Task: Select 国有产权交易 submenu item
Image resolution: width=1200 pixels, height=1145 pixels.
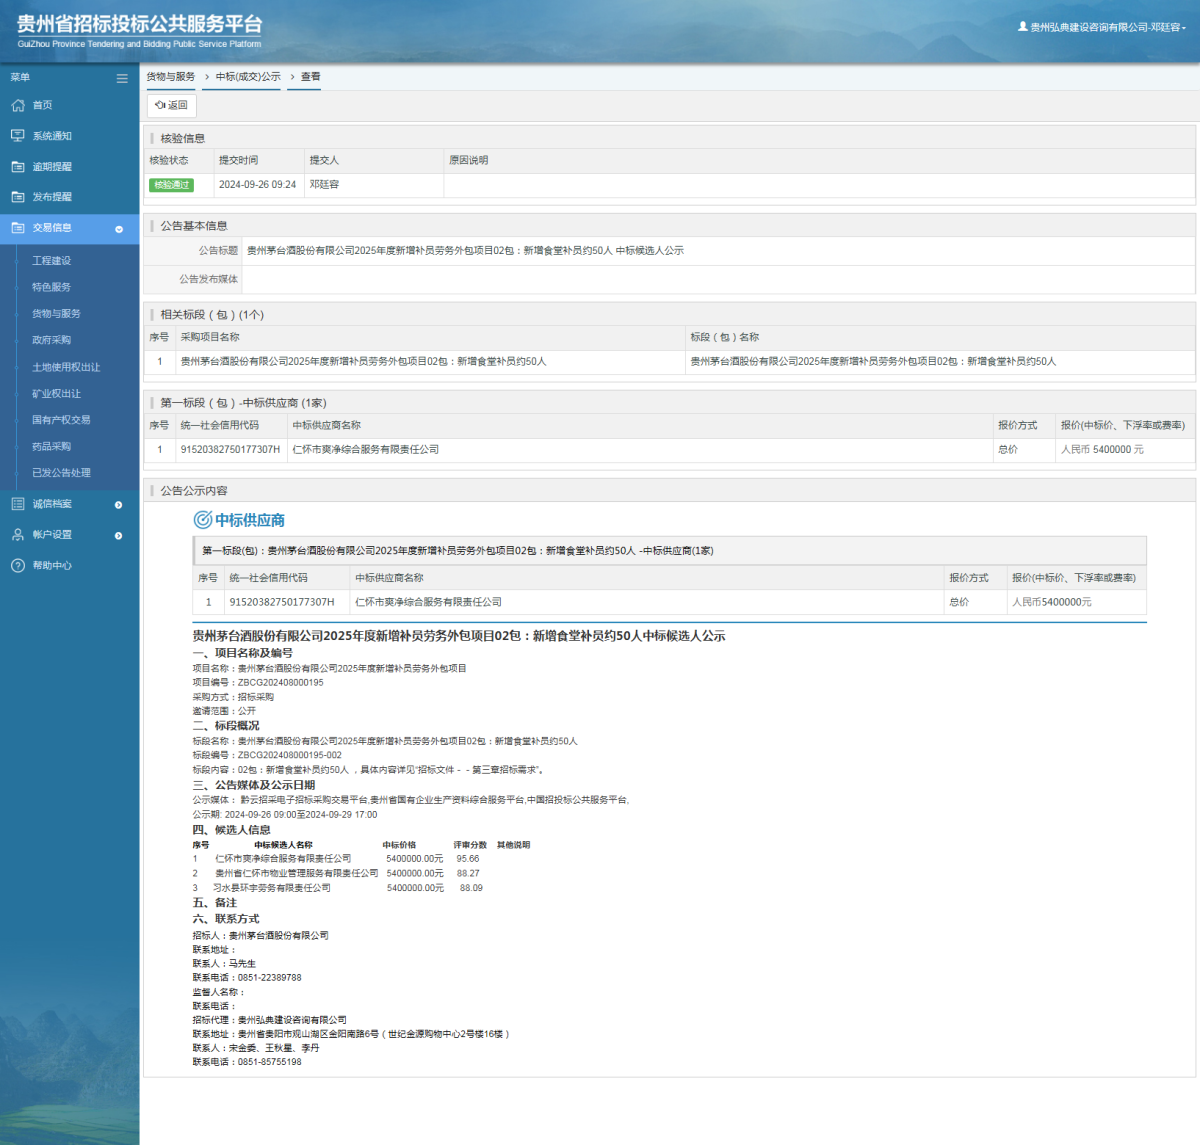Action: click(61, 420)
